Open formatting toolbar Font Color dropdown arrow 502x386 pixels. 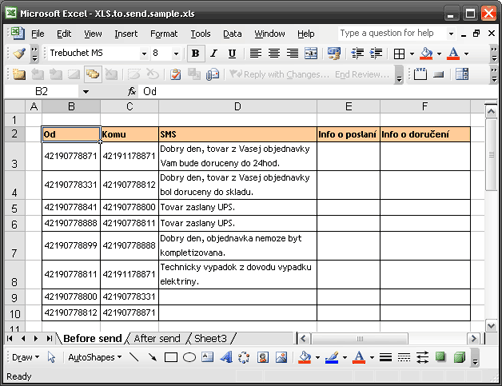466,53
